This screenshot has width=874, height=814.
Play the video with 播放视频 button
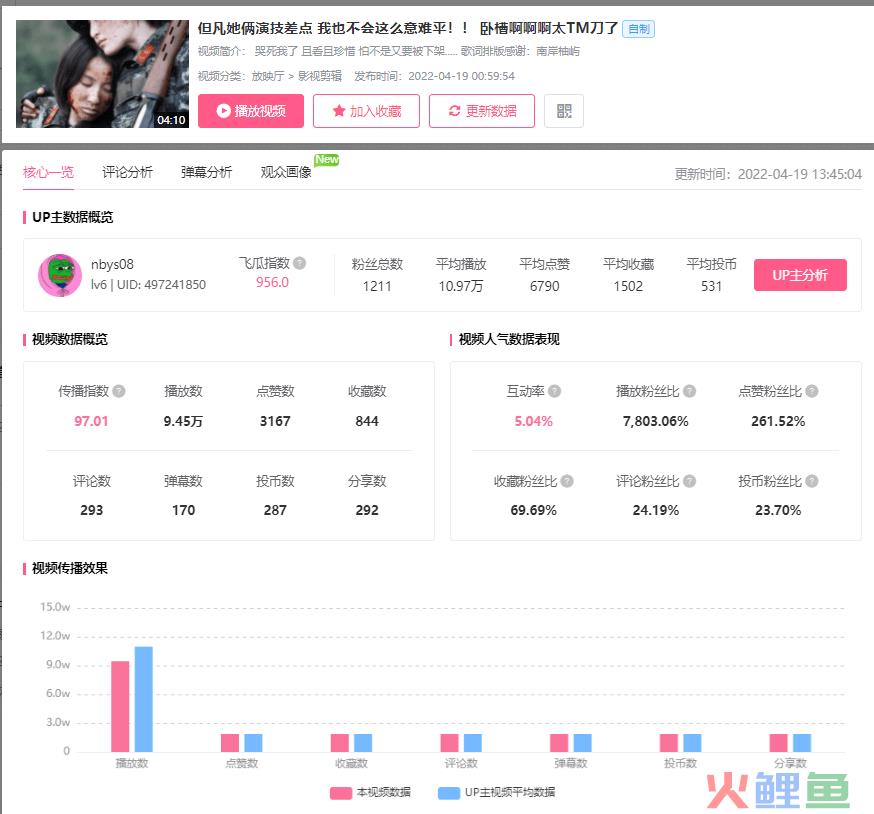pyautogui.click(x=251, y=111)
